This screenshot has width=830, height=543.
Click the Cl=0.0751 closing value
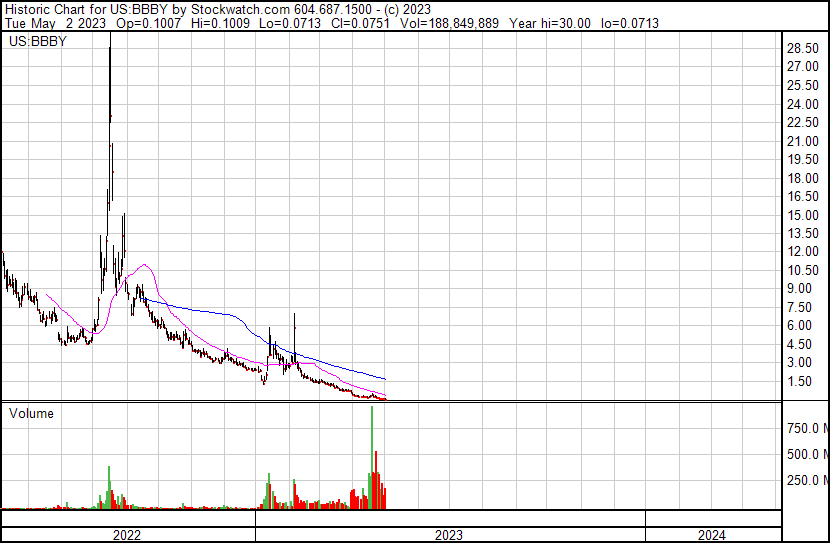(x=360, y=23)
